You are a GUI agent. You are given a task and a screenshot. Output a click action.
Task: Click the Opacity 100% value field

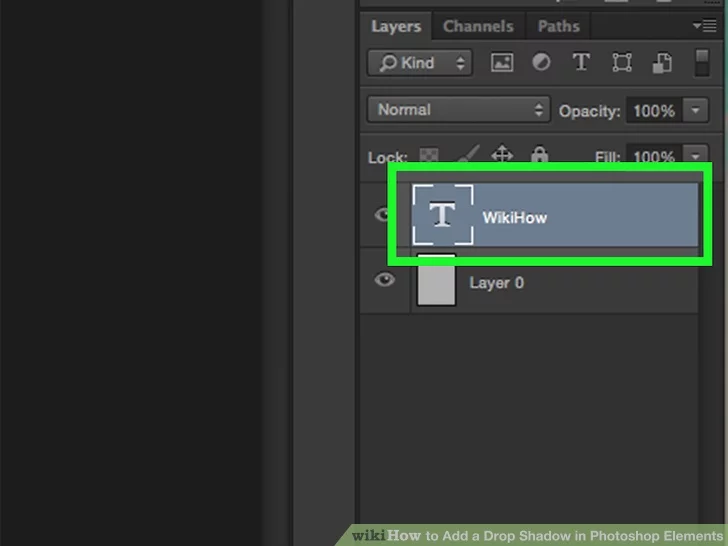[654, 110]
